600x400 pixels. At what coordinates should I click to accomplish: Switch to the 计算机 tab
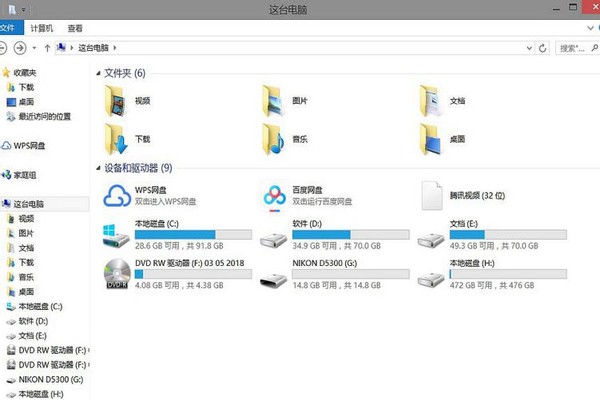[x=41, y=28]
